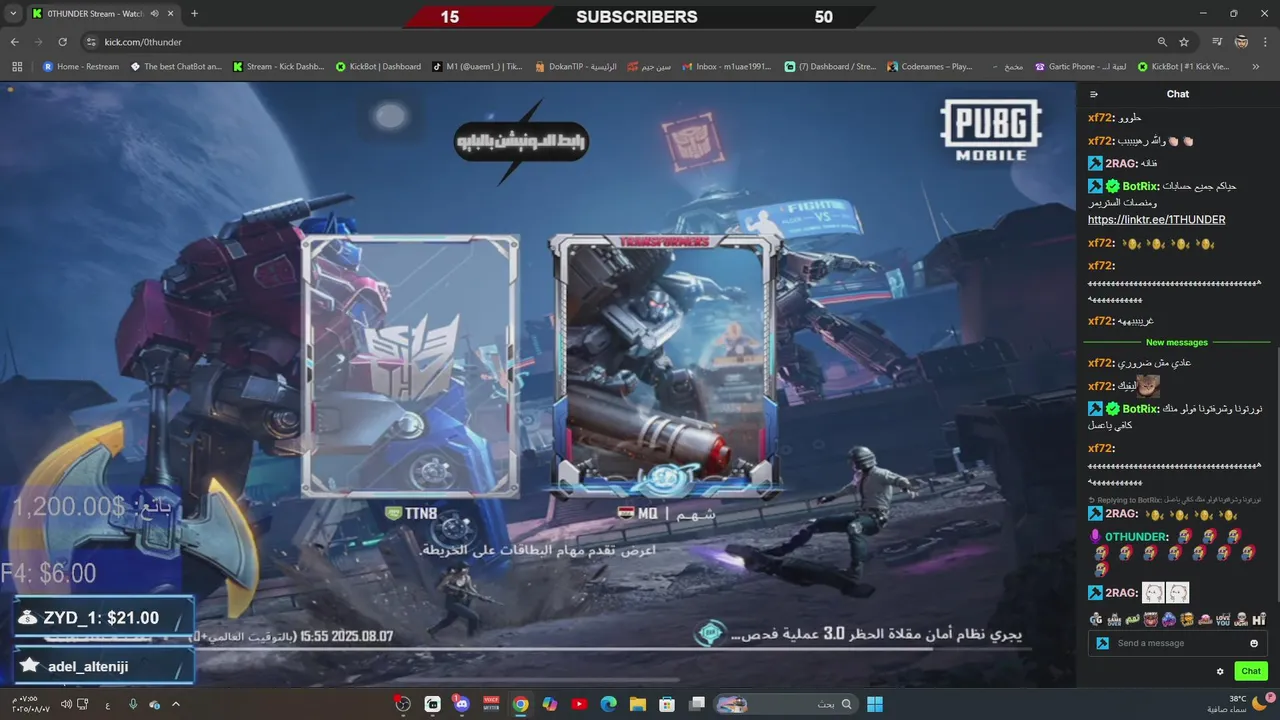Screen dimensions: 1280x720
Task: Open a new browser tab
Action: (x=194, y=14)
